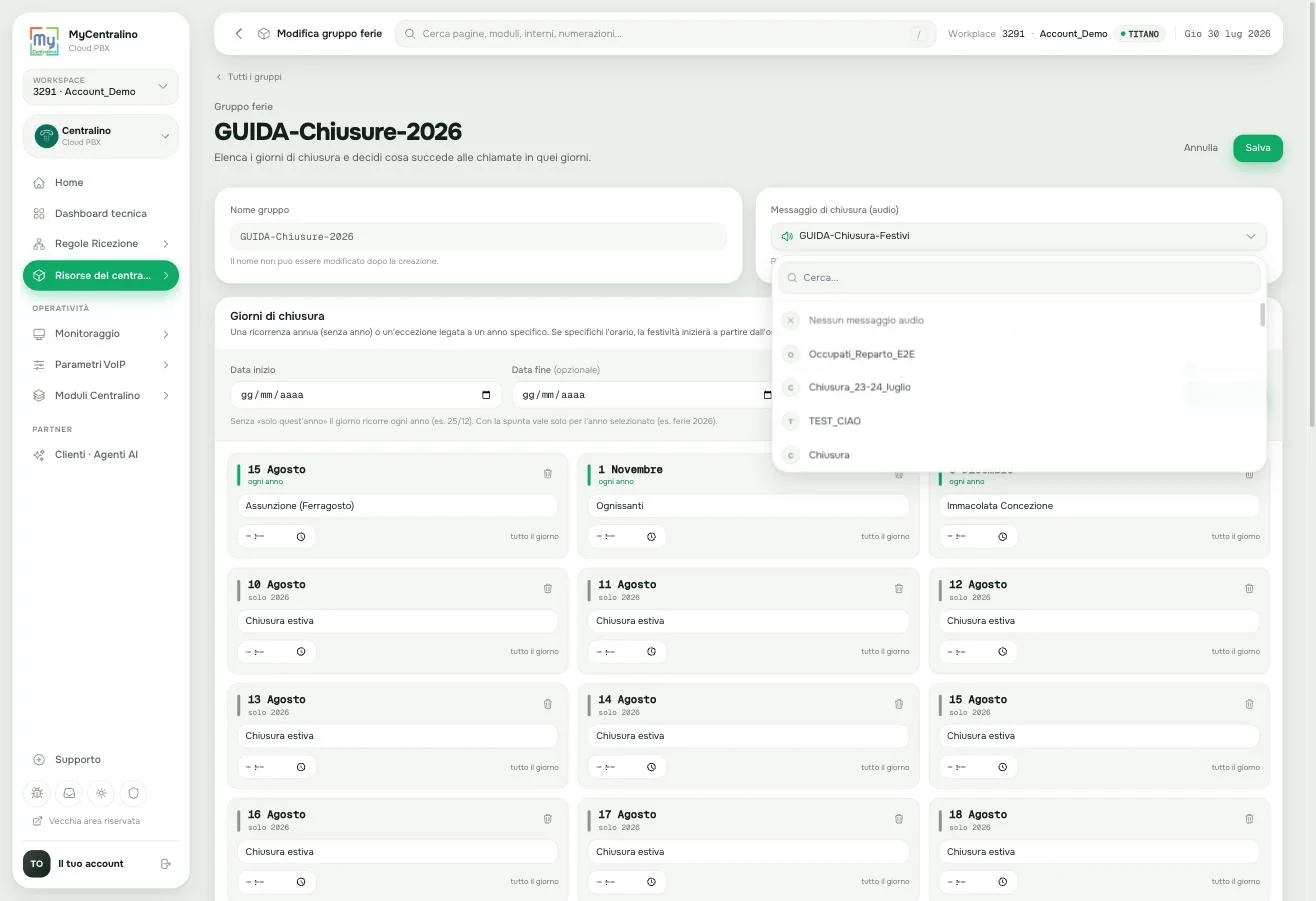Click the logout icon beside Il tuo account
This screenshot has width=1316, height=901.
(x=166, y=864)
